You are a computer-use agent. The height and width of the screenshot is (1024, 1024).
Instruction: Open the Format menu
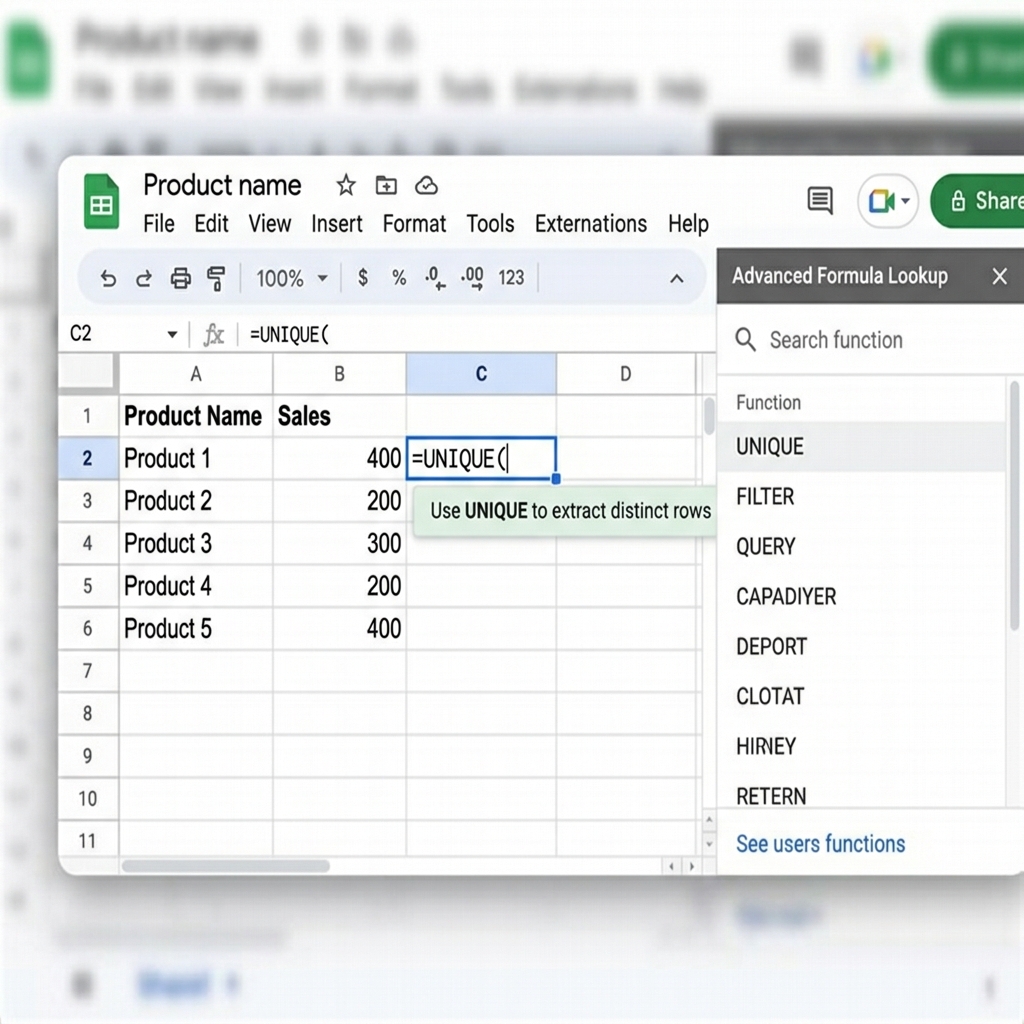[414, 224]
